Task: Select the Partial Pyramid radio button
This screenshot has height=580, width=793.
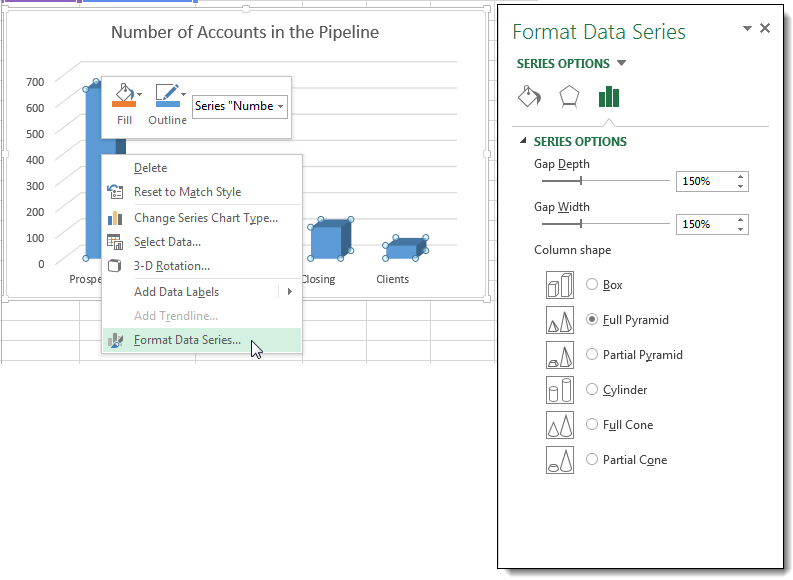Action: [592, 354]
